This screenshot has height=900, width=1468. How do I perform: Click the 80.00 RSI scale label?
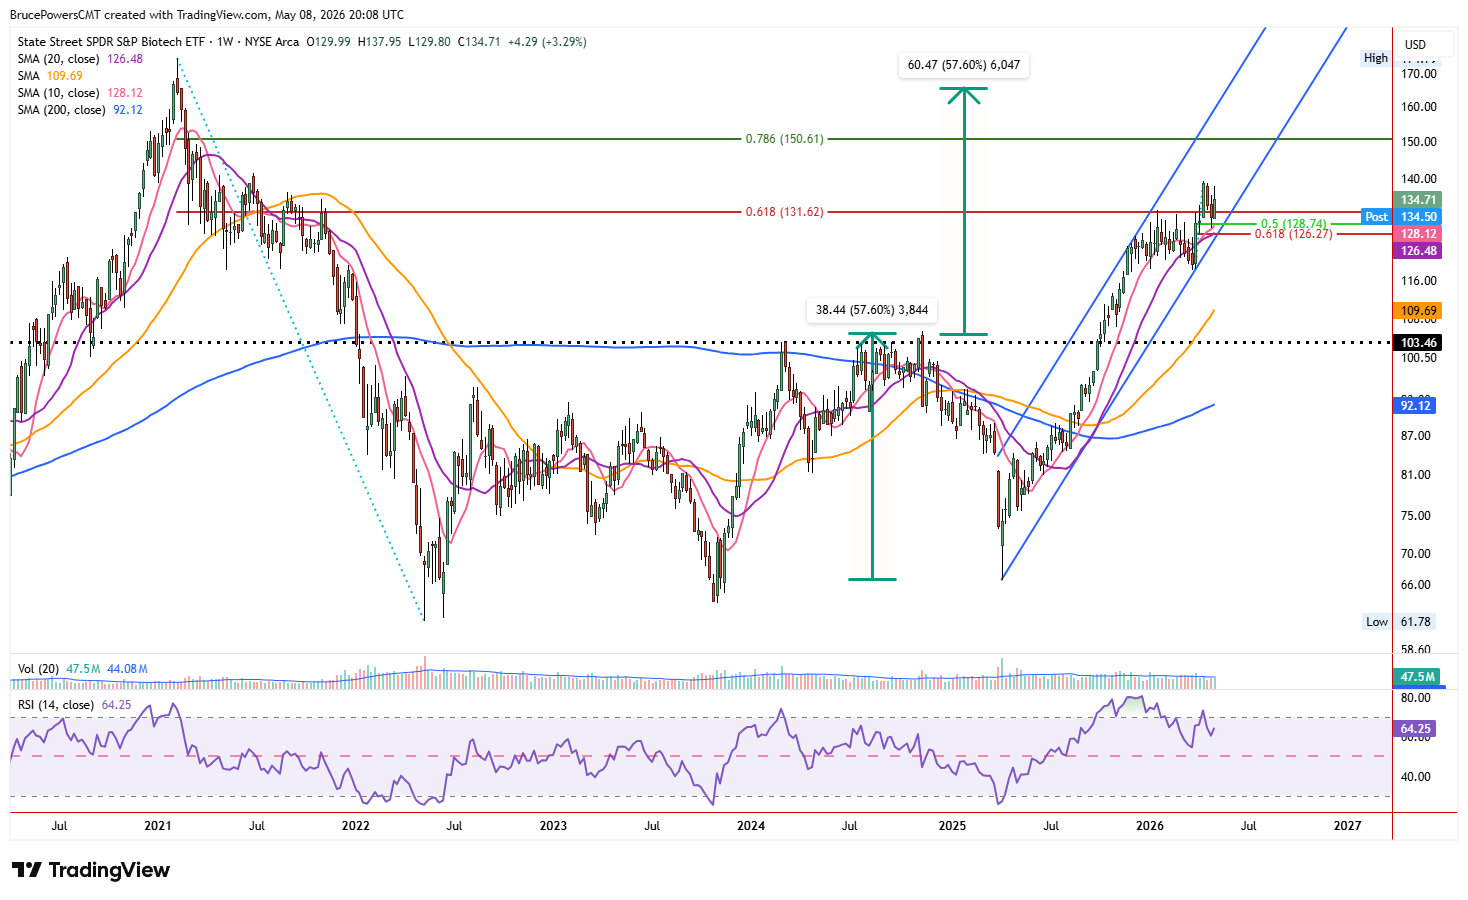1416,698
